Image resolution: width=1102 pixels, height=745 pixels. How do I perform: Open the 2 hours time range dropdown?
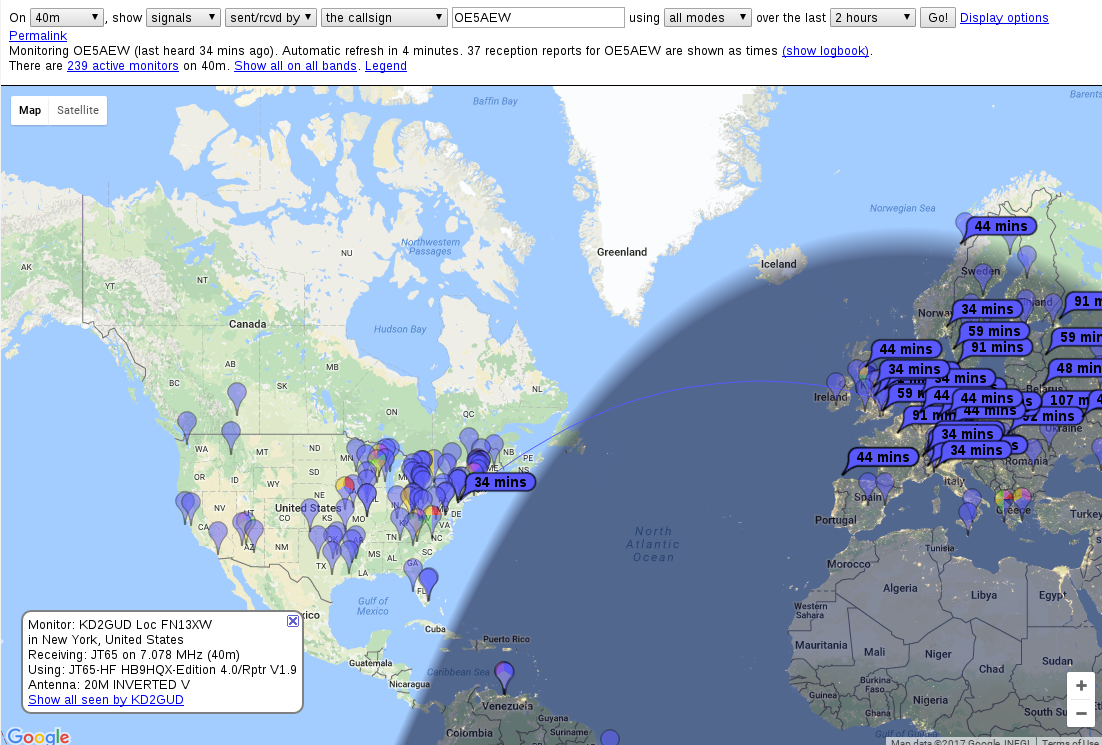[872, 17]
